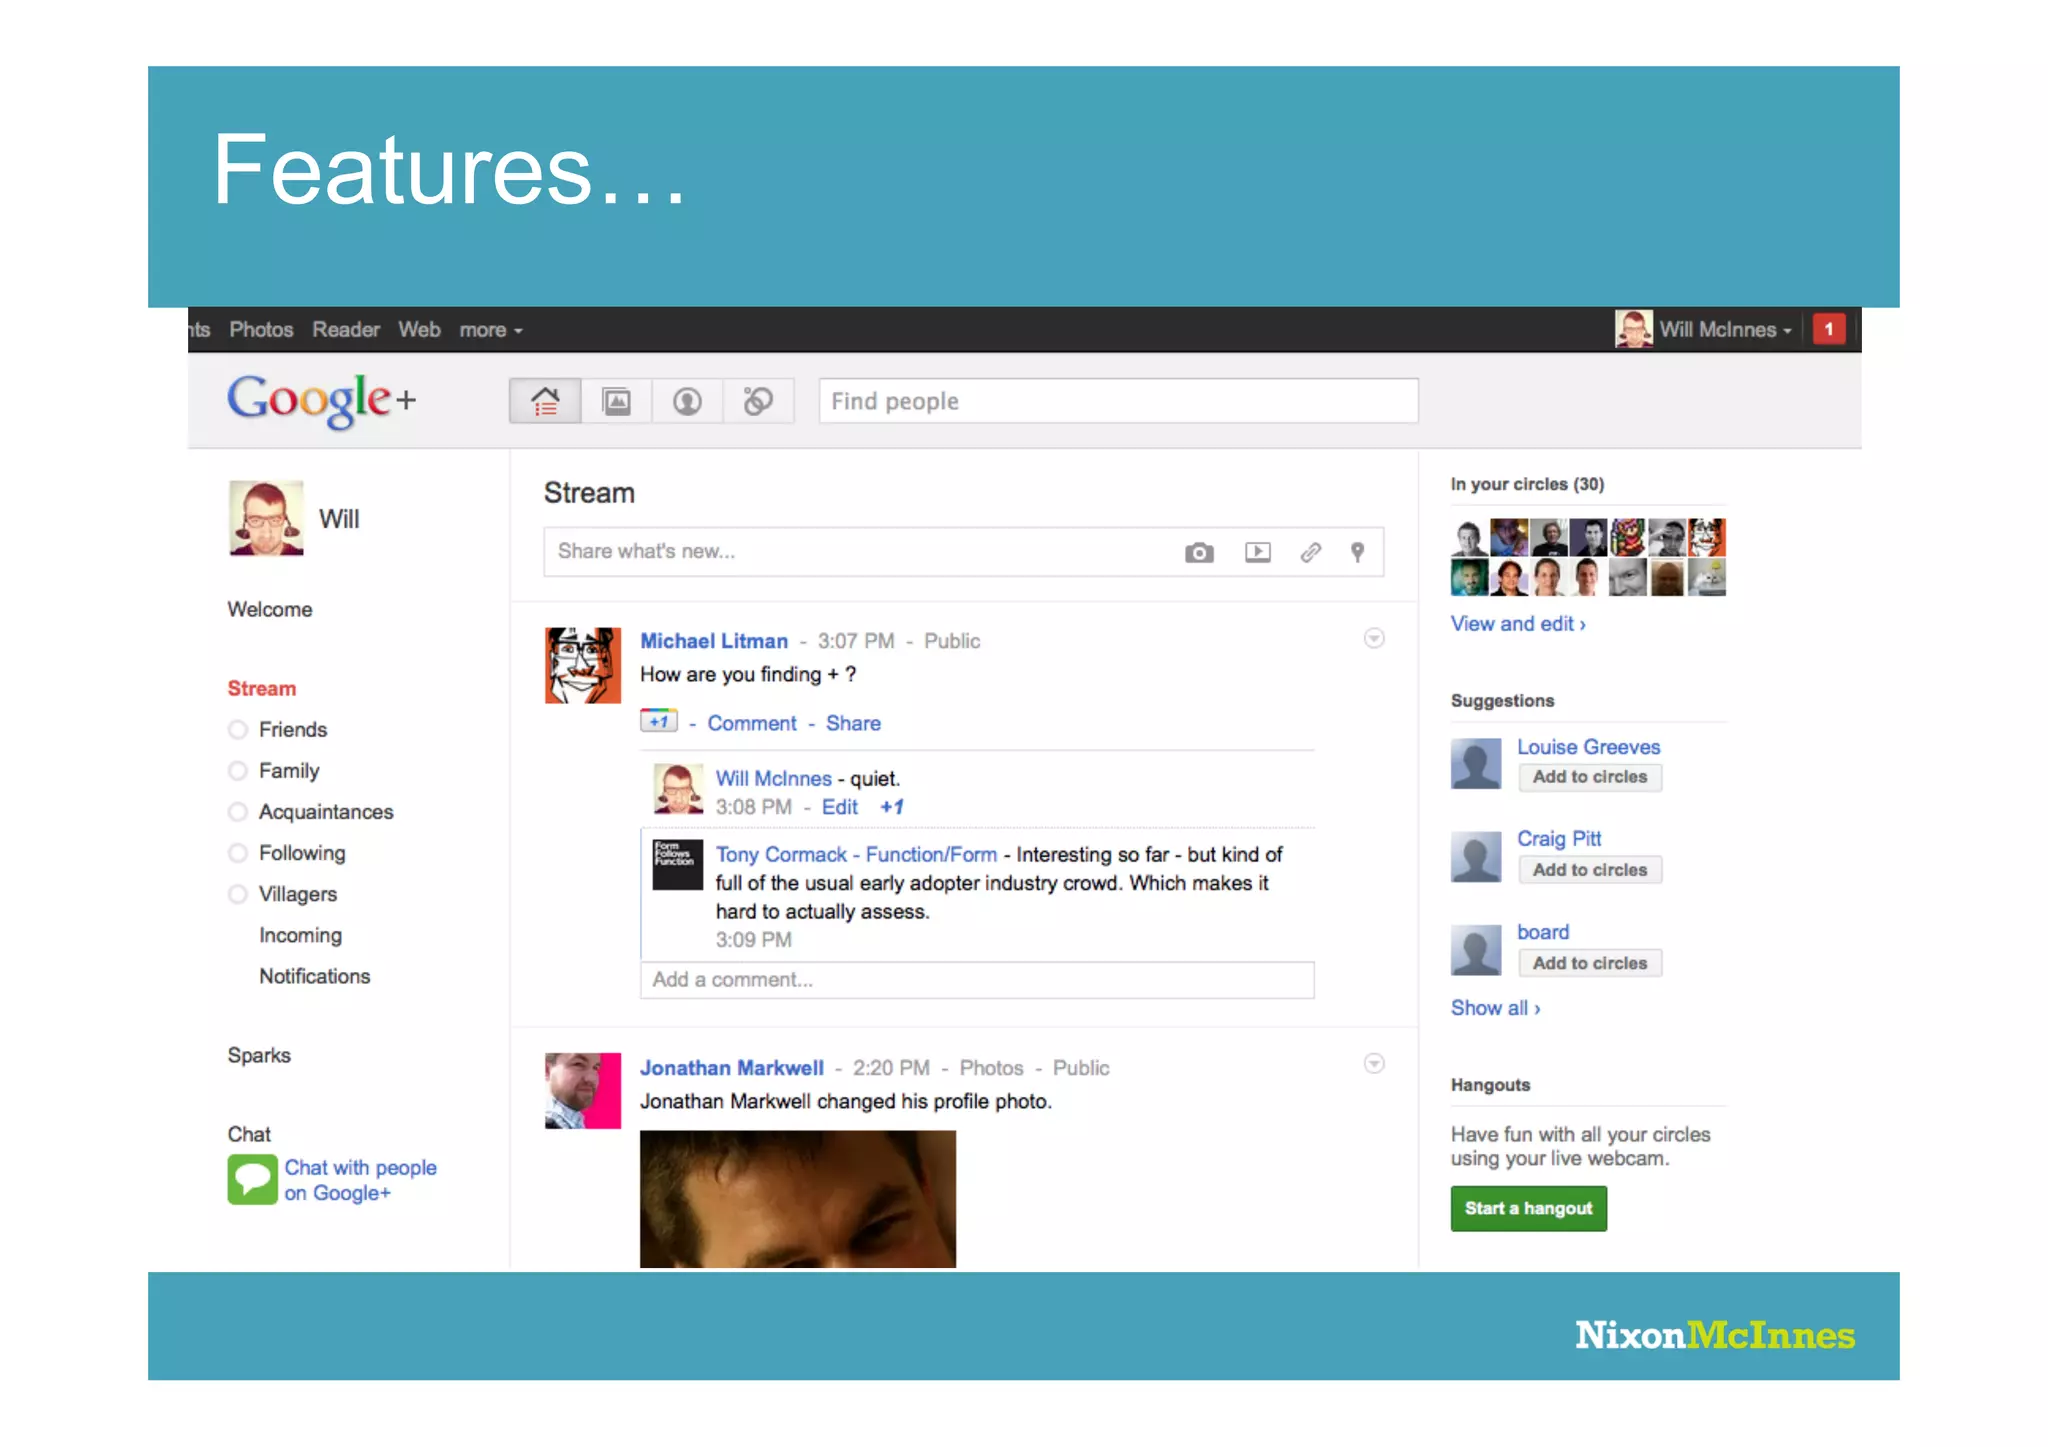Open Jonathan Markwell's name link
2048x1447 pixels.
point(732,1068)
